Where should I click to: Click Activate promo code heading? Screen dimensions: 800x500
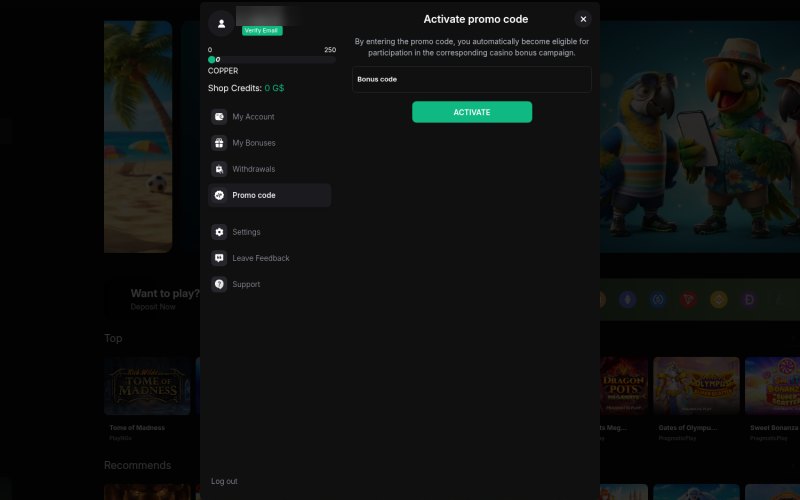point(476,19)
